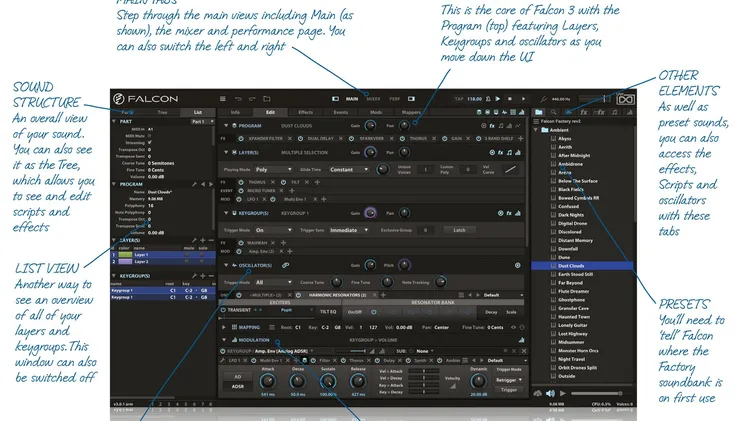Click the Unison Voices value field
The image size is (750, 421).
pyautogui.click(x=425, y=169)
